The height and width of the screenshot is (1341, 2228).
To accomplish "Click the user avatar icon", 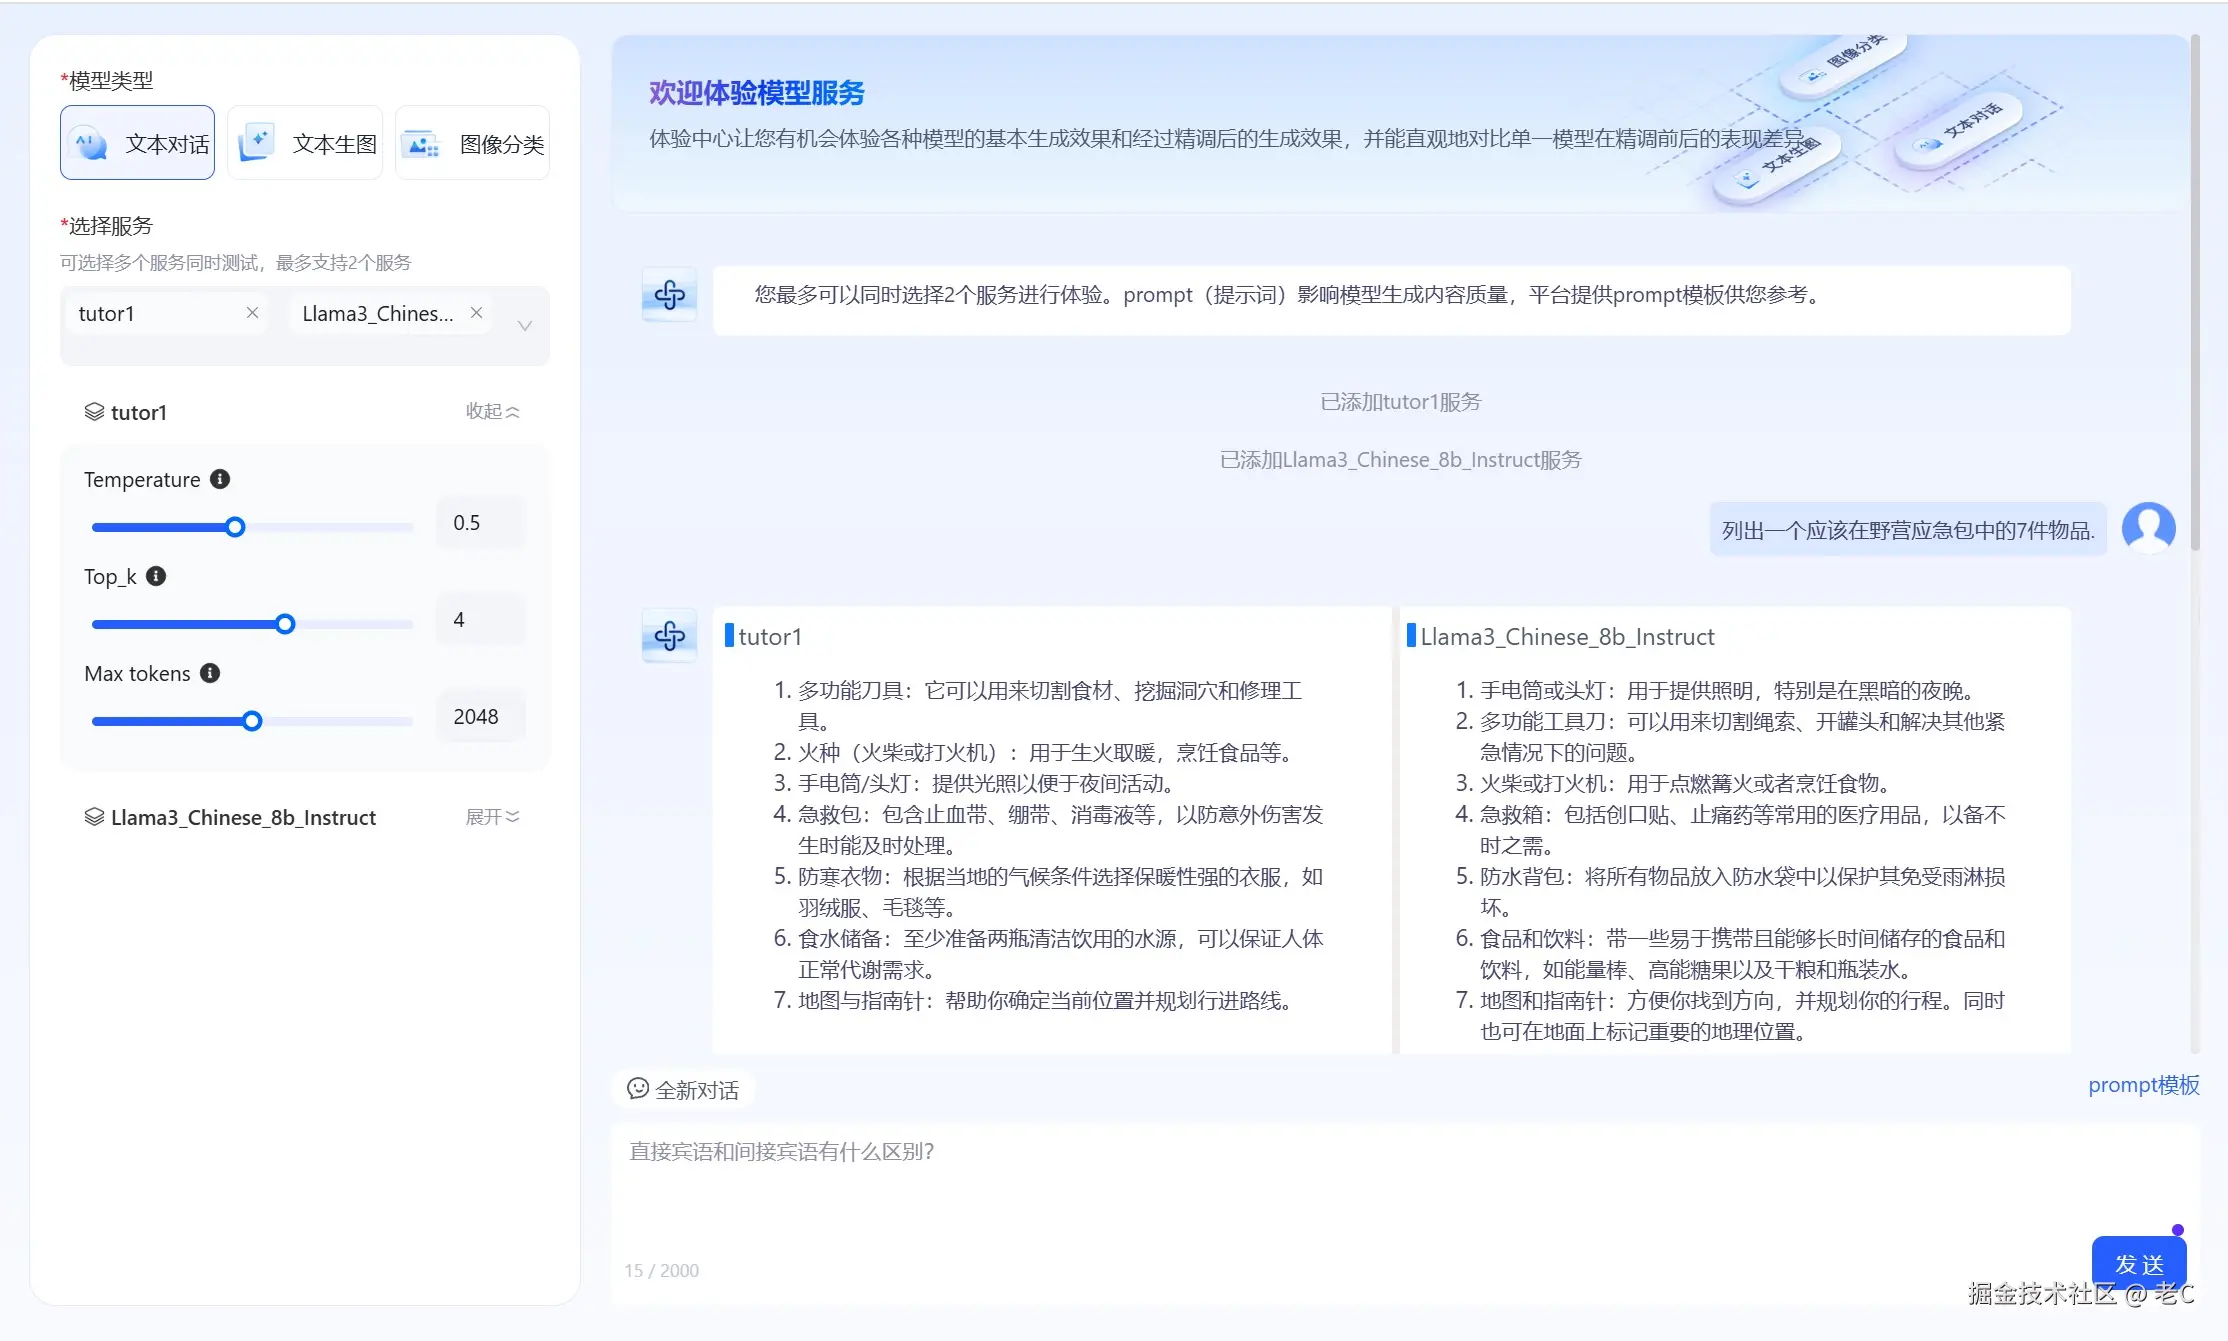I will pyautogui.click(x=2148, y=527).
